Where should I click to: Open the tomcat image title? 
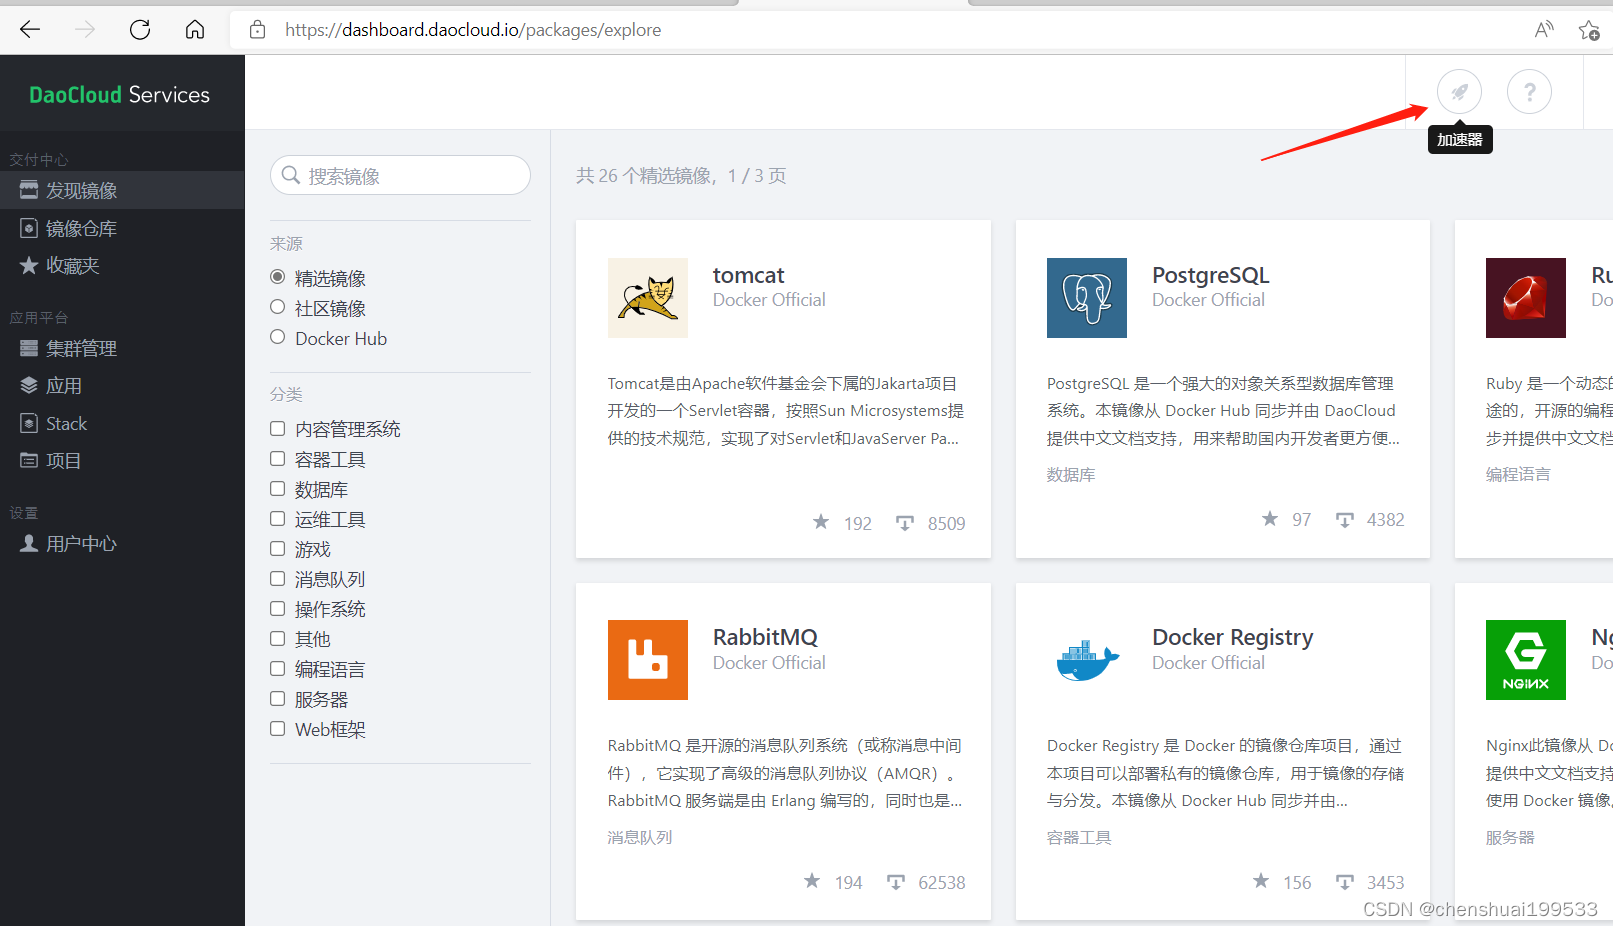pos(748,275)
